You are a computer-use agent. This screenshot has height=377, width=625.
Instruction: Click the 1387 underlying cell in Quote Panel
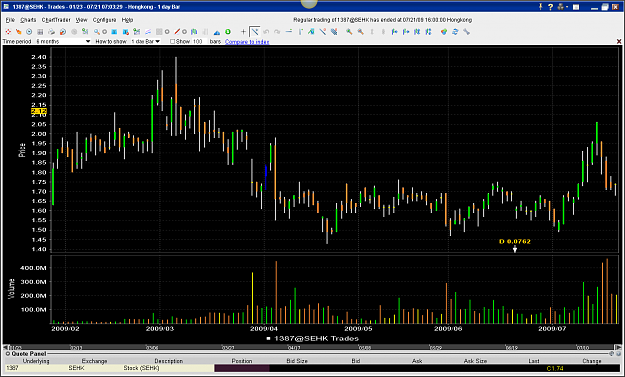(36, 368)
